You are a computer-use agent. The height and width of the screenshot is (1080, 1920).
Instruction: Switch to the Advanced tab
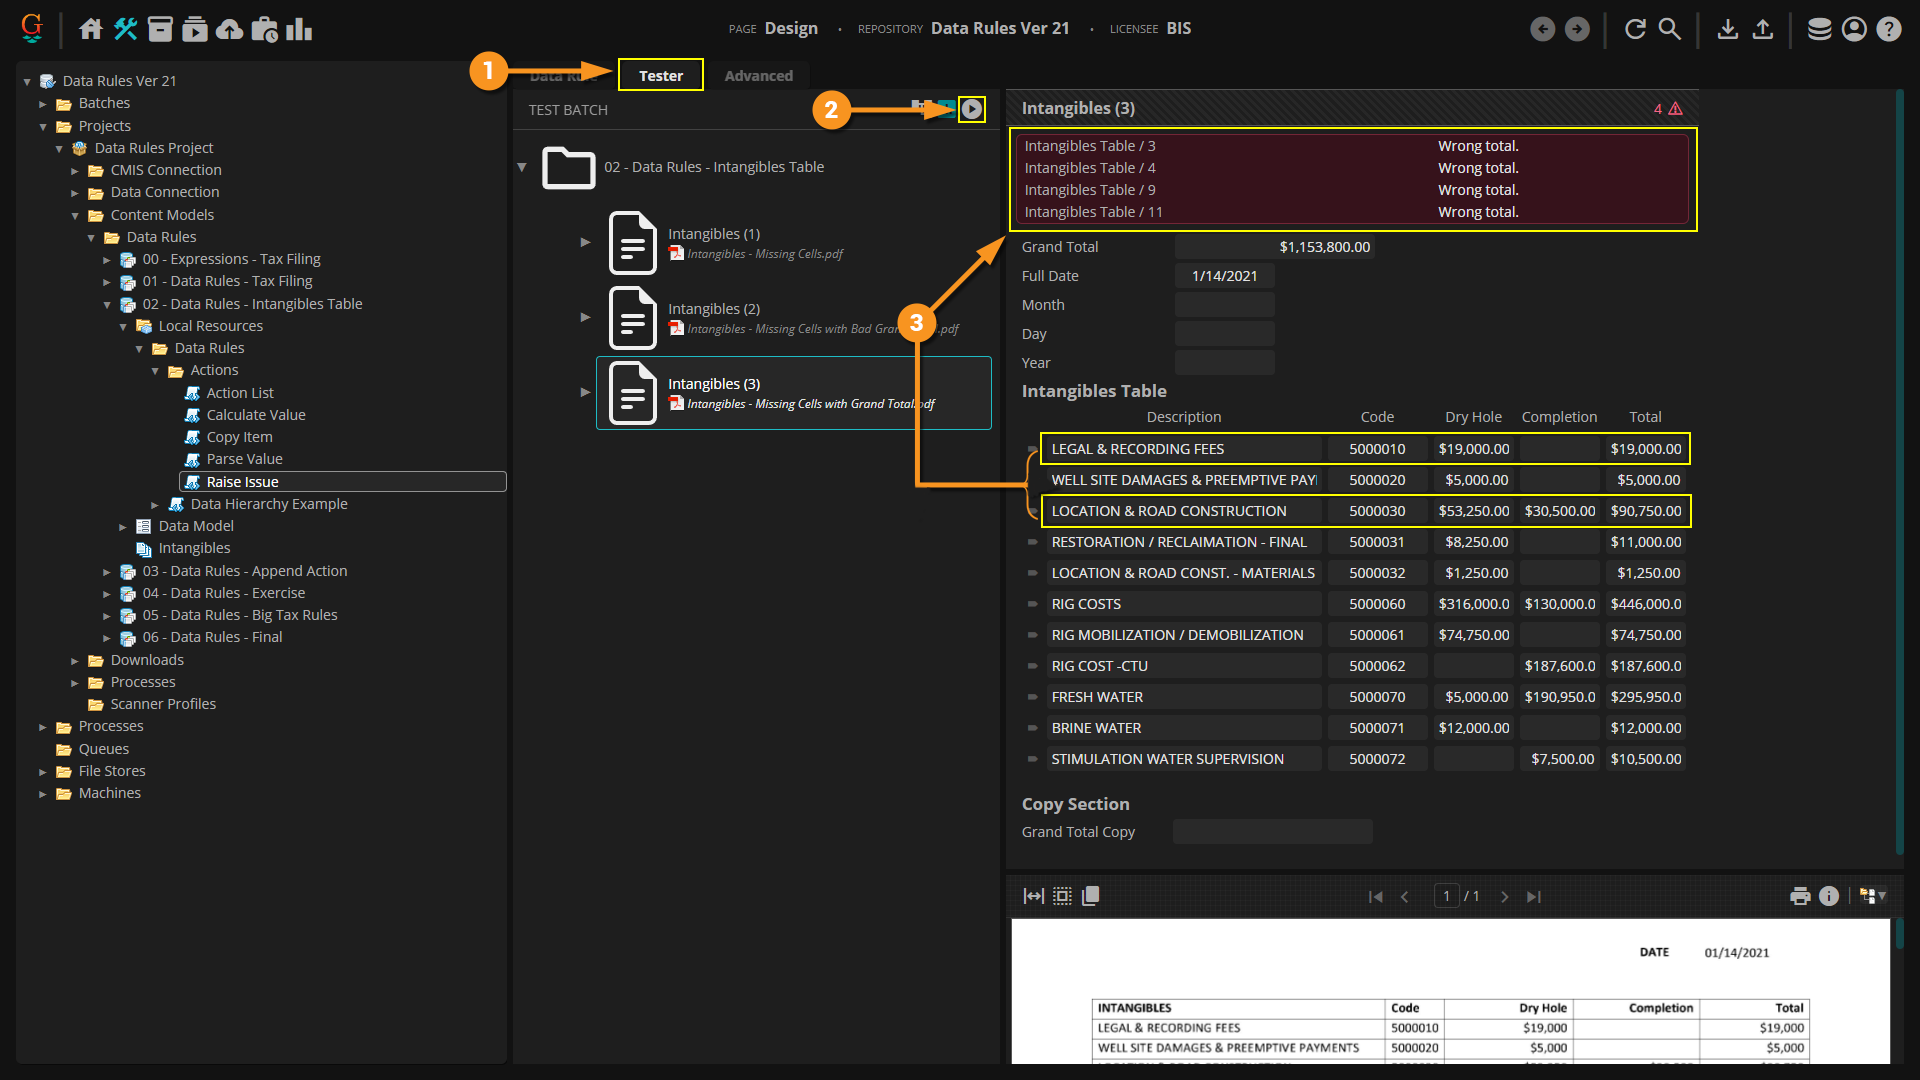point(758,76)
